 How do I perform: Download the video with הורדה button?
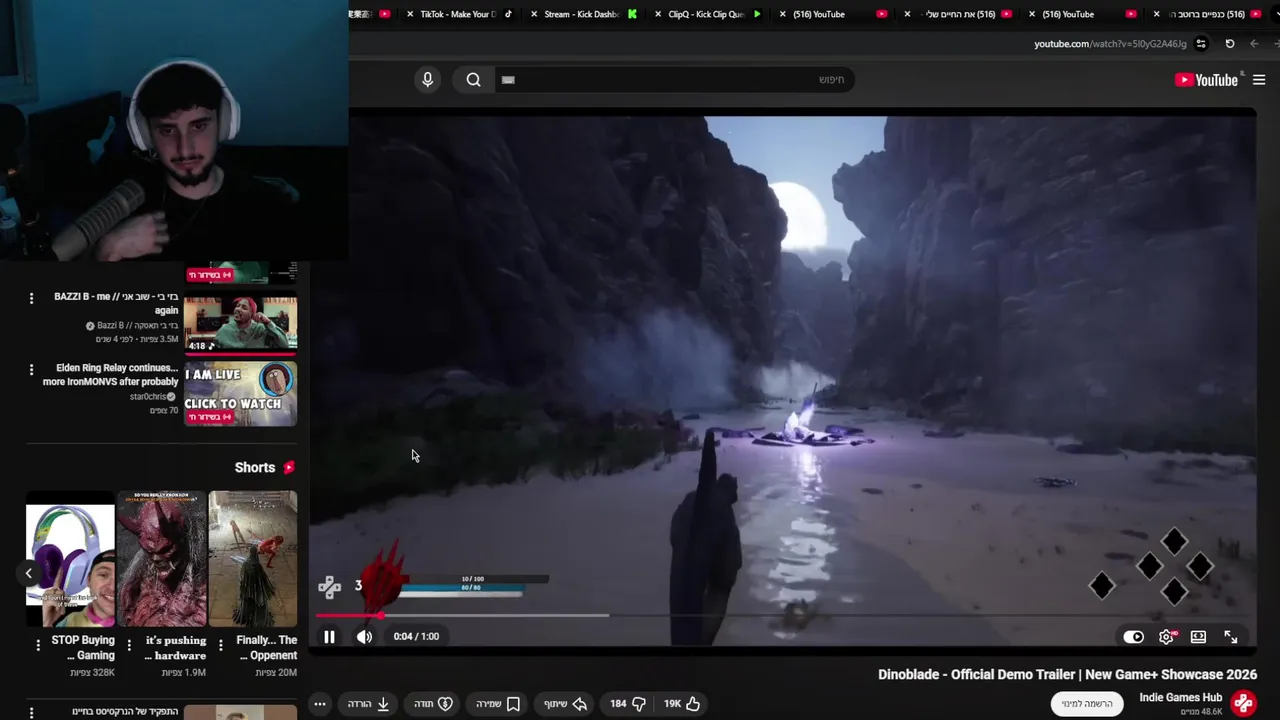click(x=369, y=704)
